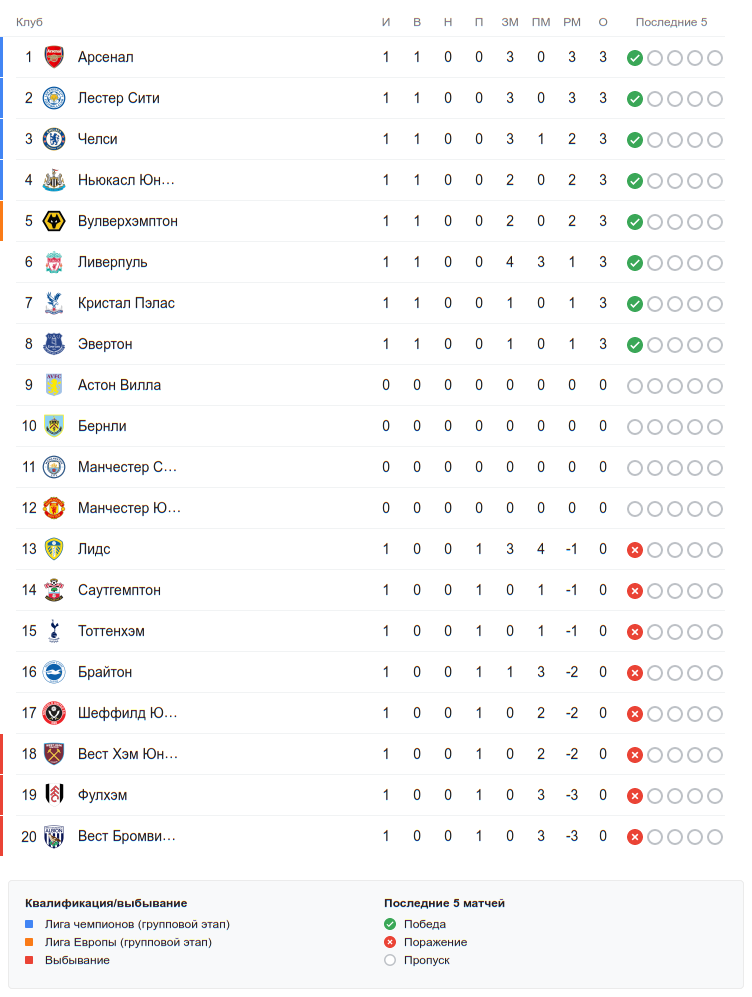Click the Wolverhampton wolf crest
Screen dimensions: 752x997
[x=54, y=221]
